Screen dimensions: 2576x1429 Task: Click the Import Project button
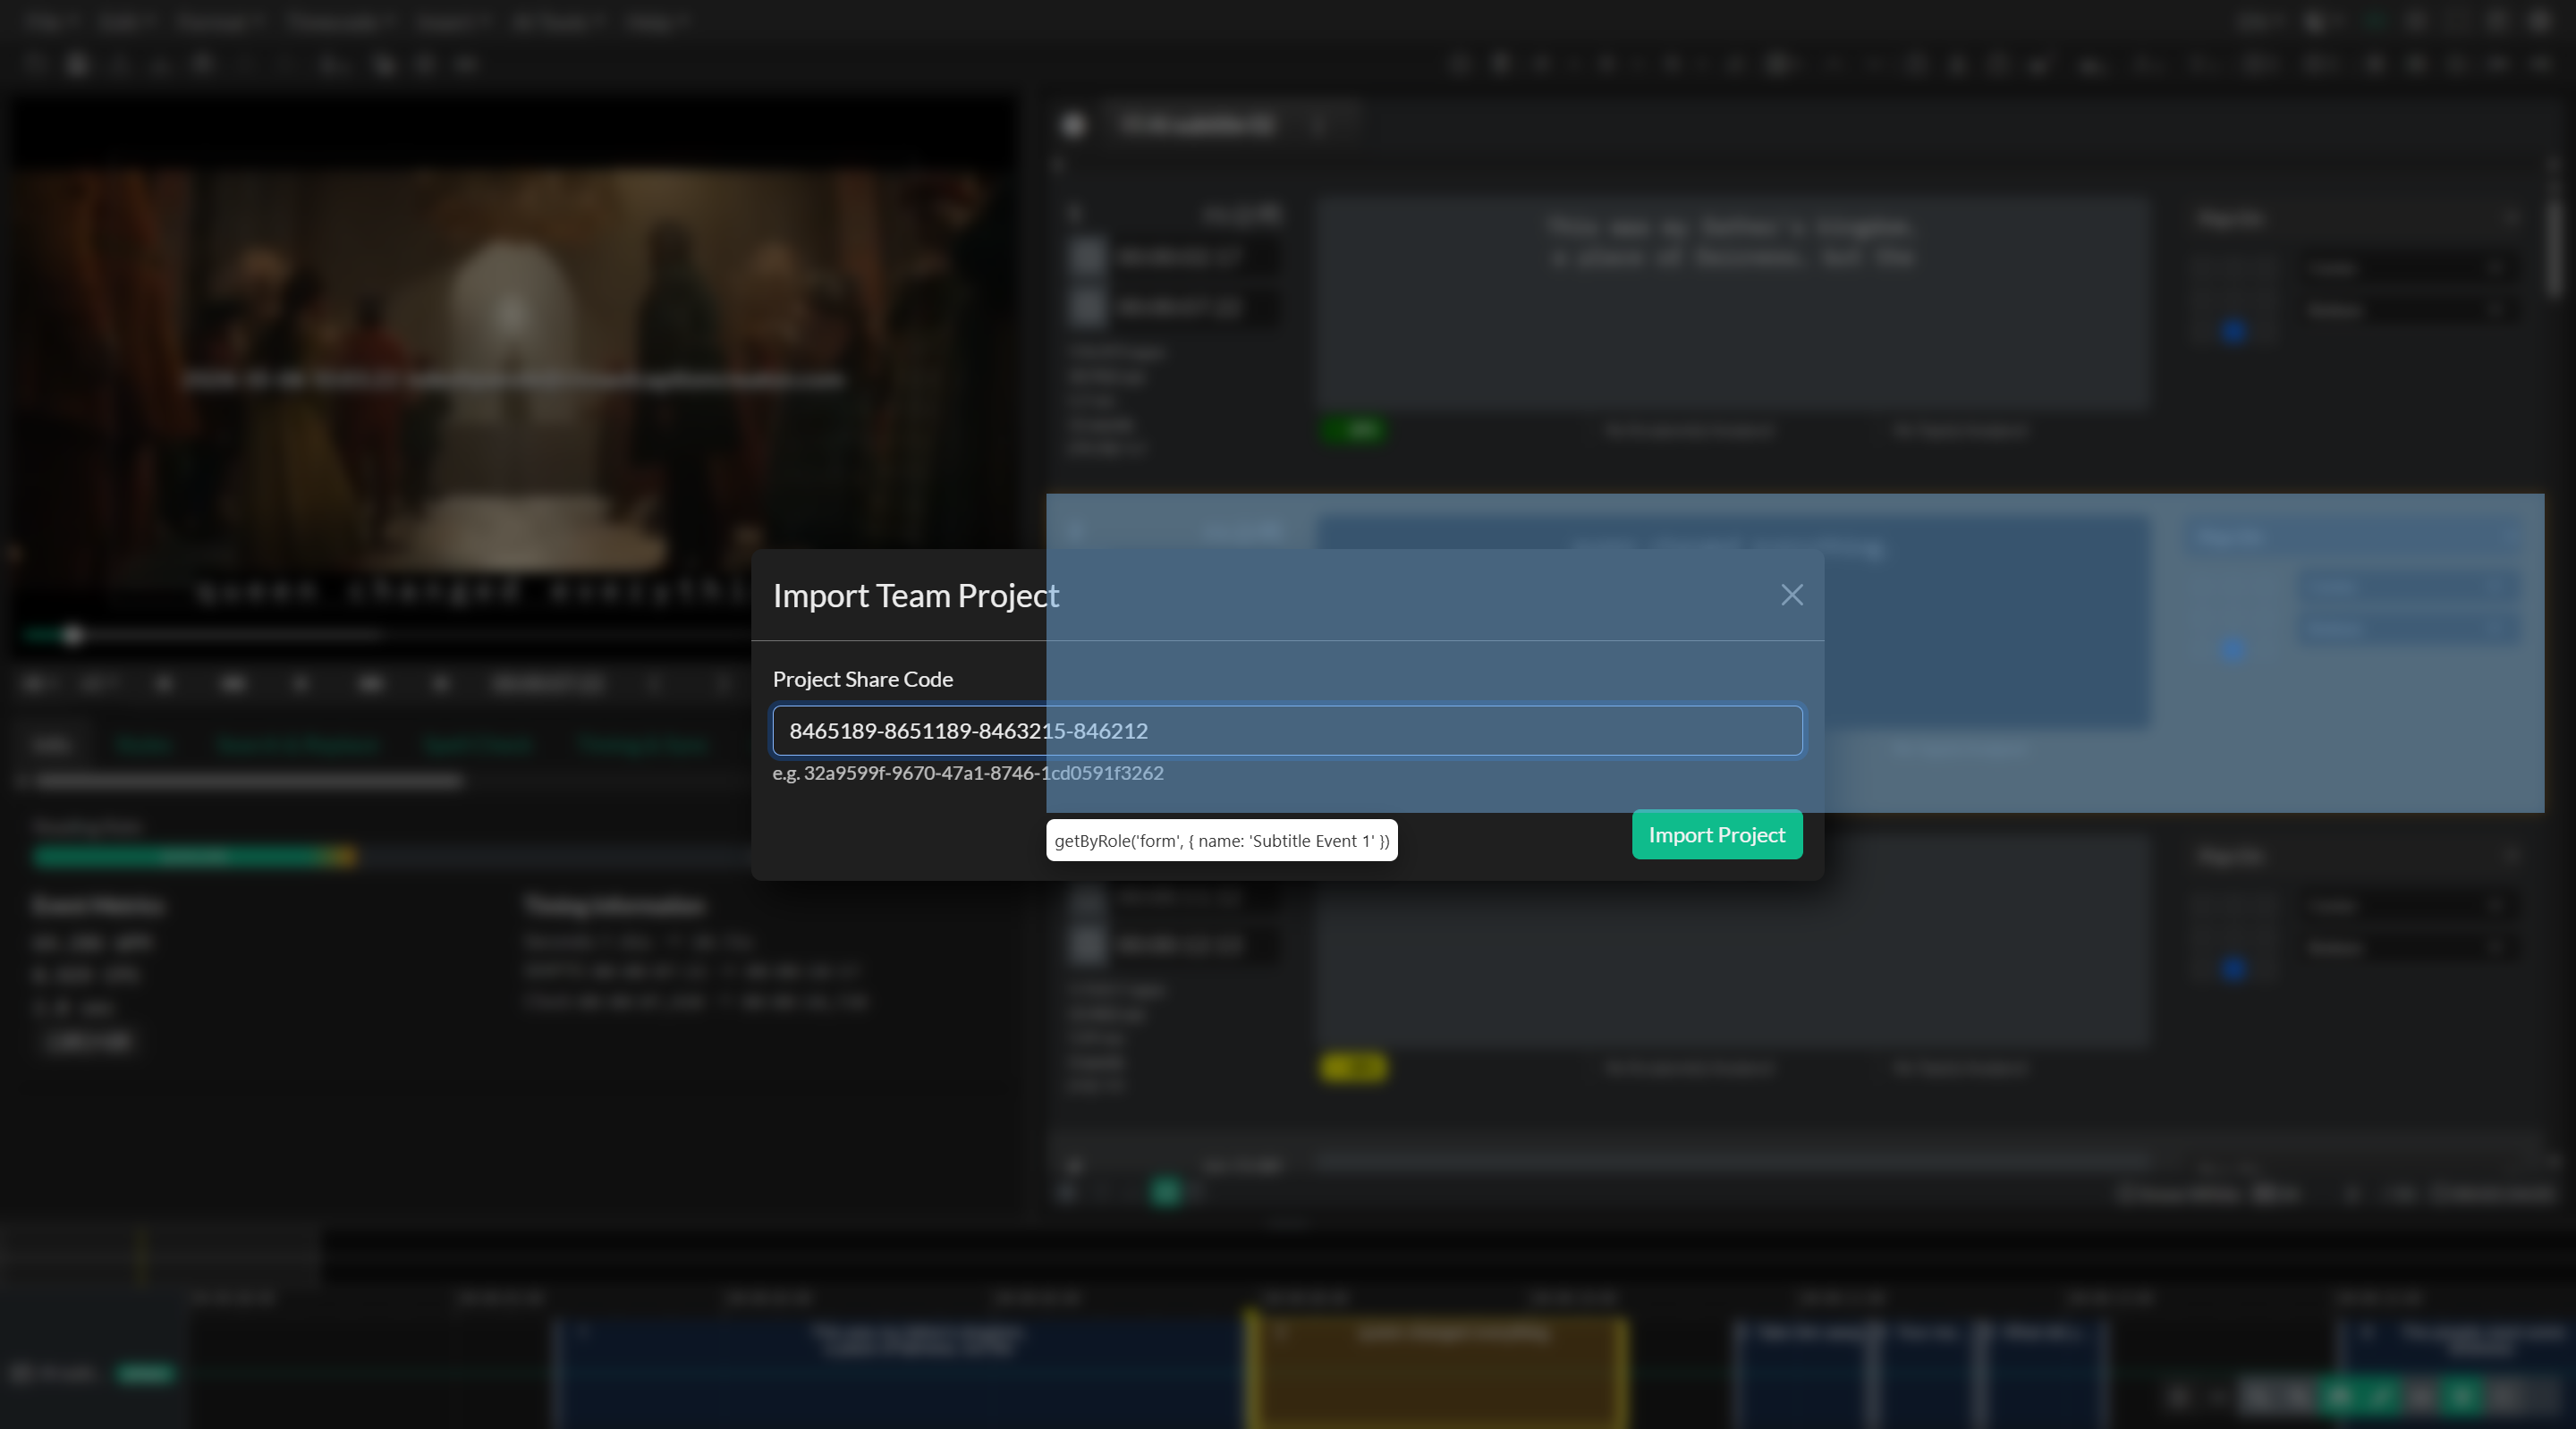coord(1716,834)
